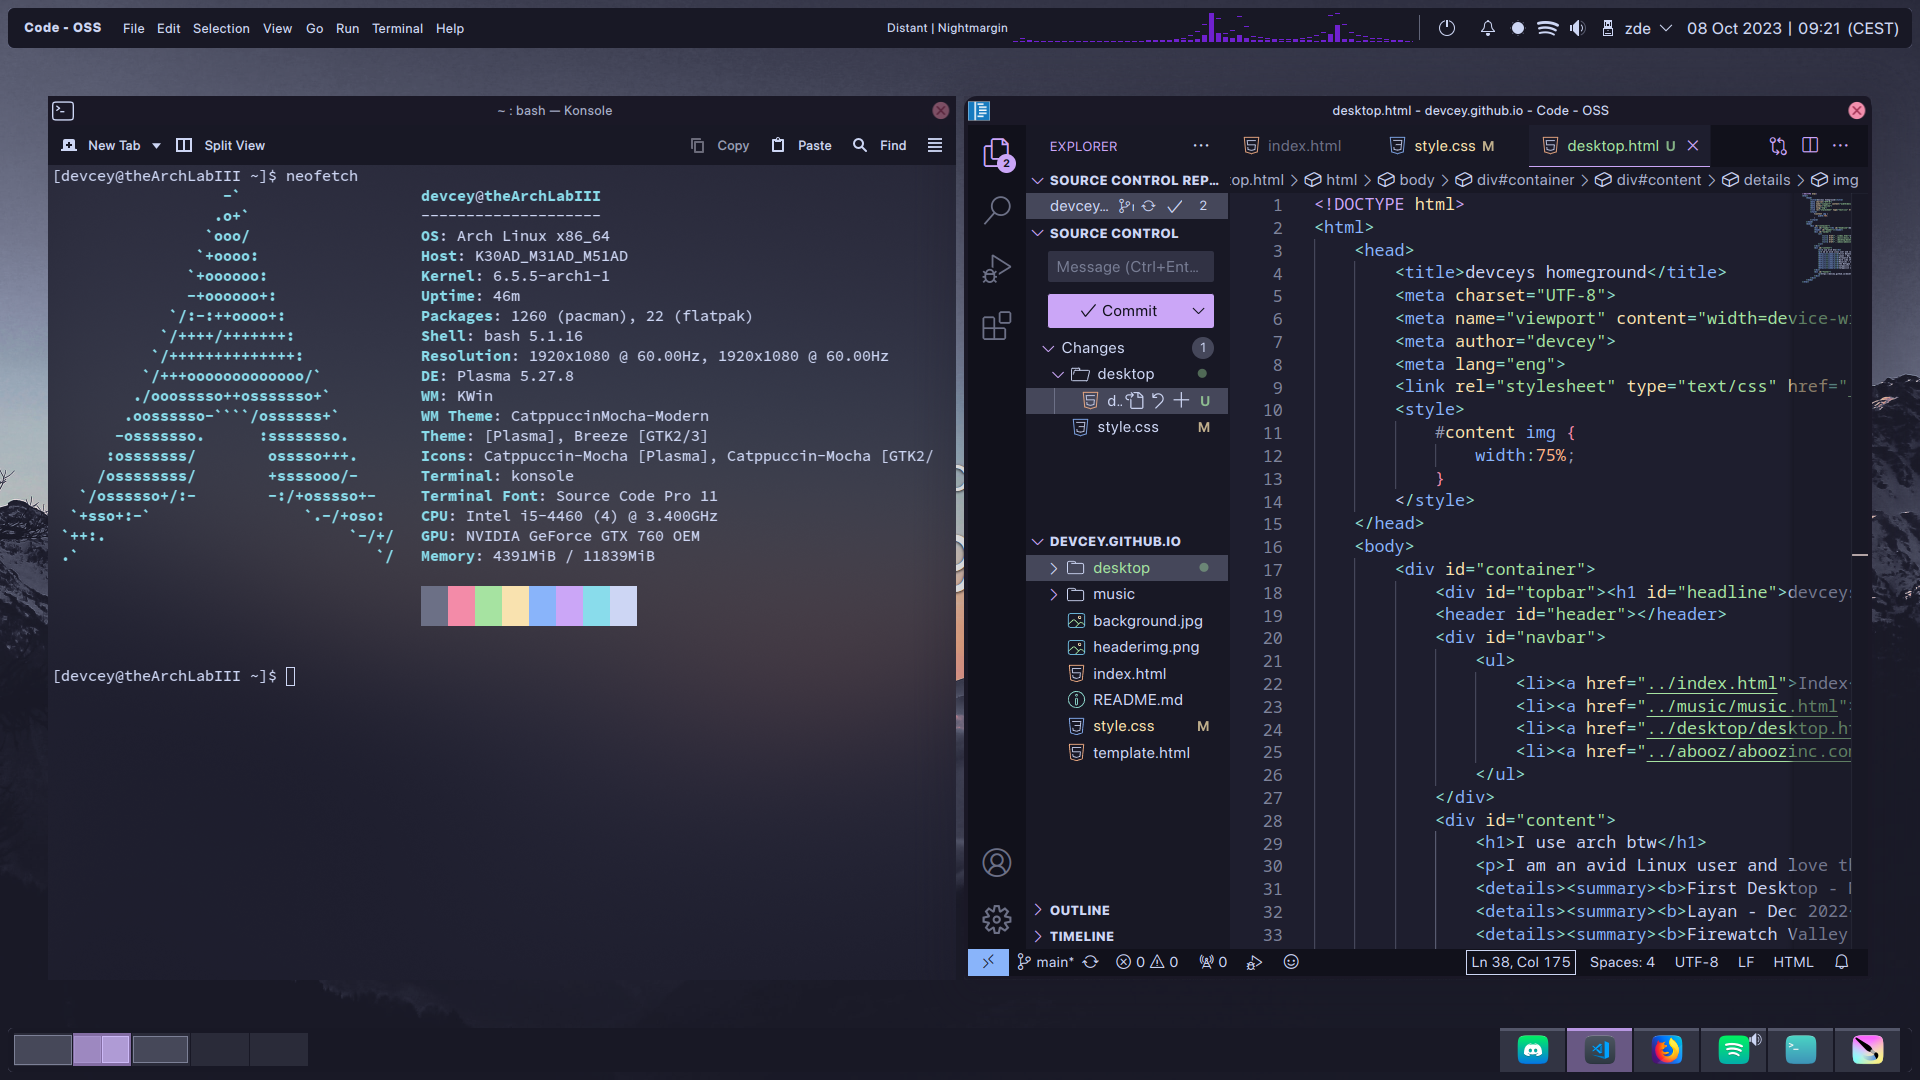This screenshot has width=1920, height=1080.
Task: Open the New Tab dropdown arrow in Konsole
Action: (156, 146)
